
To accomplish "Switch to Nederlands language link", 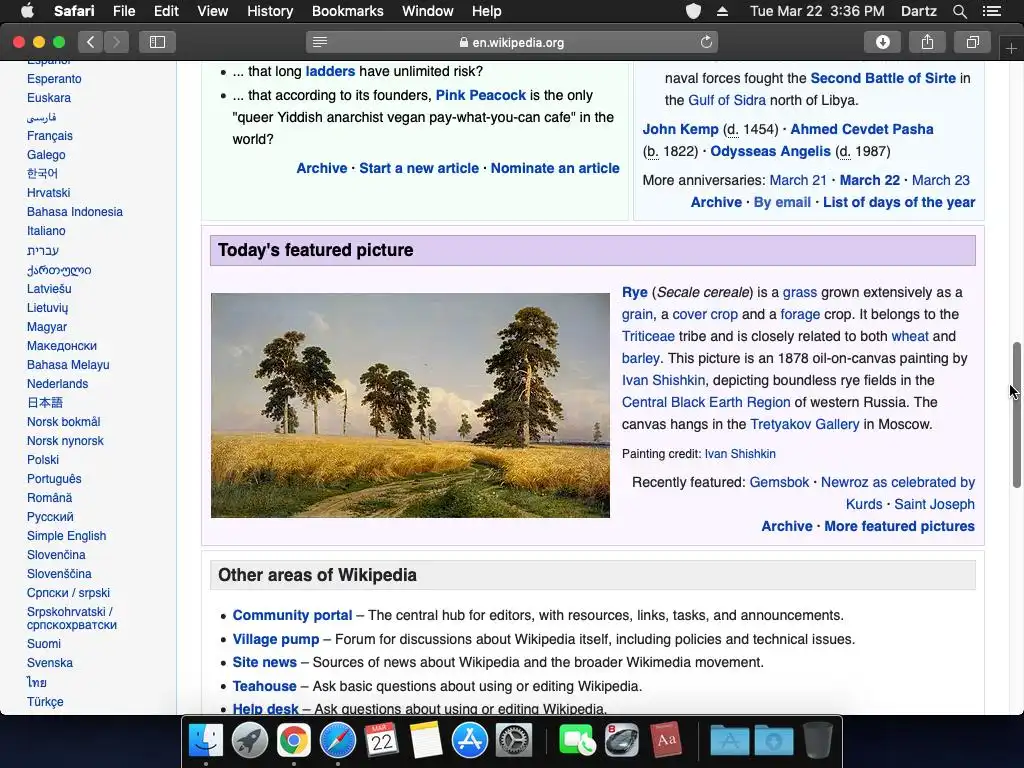I will (57, 383).
